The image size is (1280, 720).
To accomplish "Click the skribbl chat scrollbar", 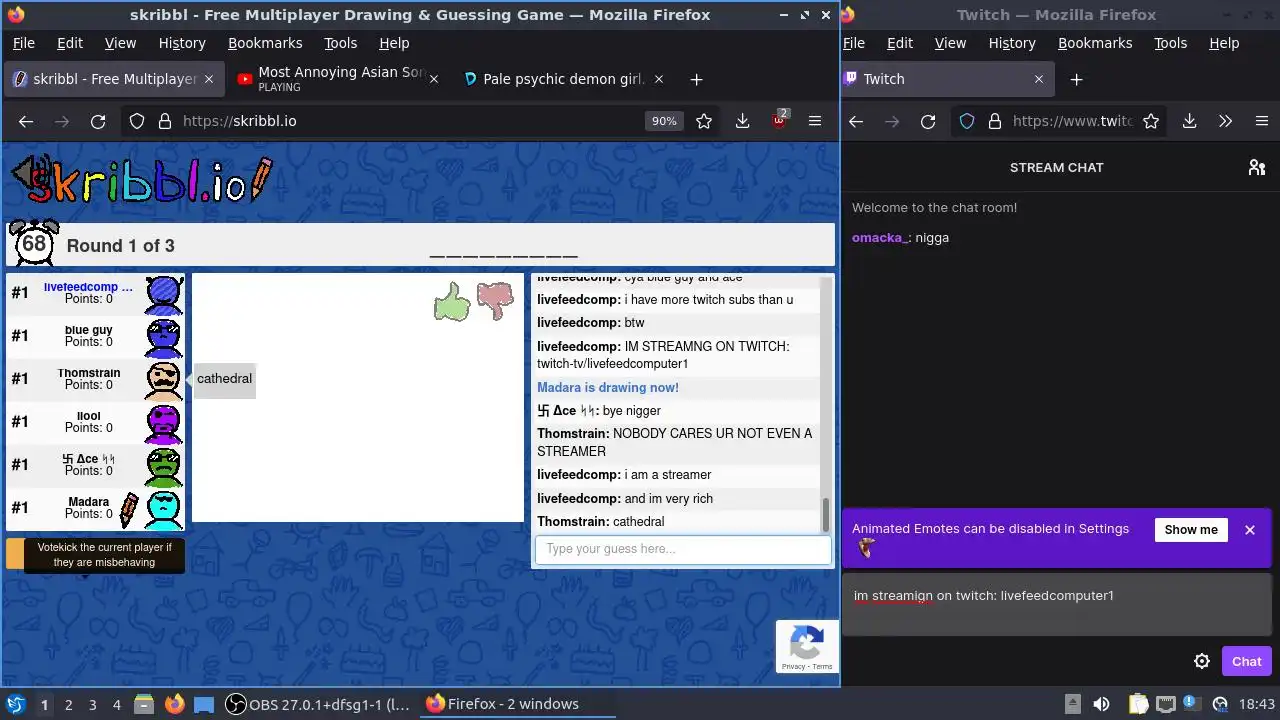I will [x=826, y=513].
